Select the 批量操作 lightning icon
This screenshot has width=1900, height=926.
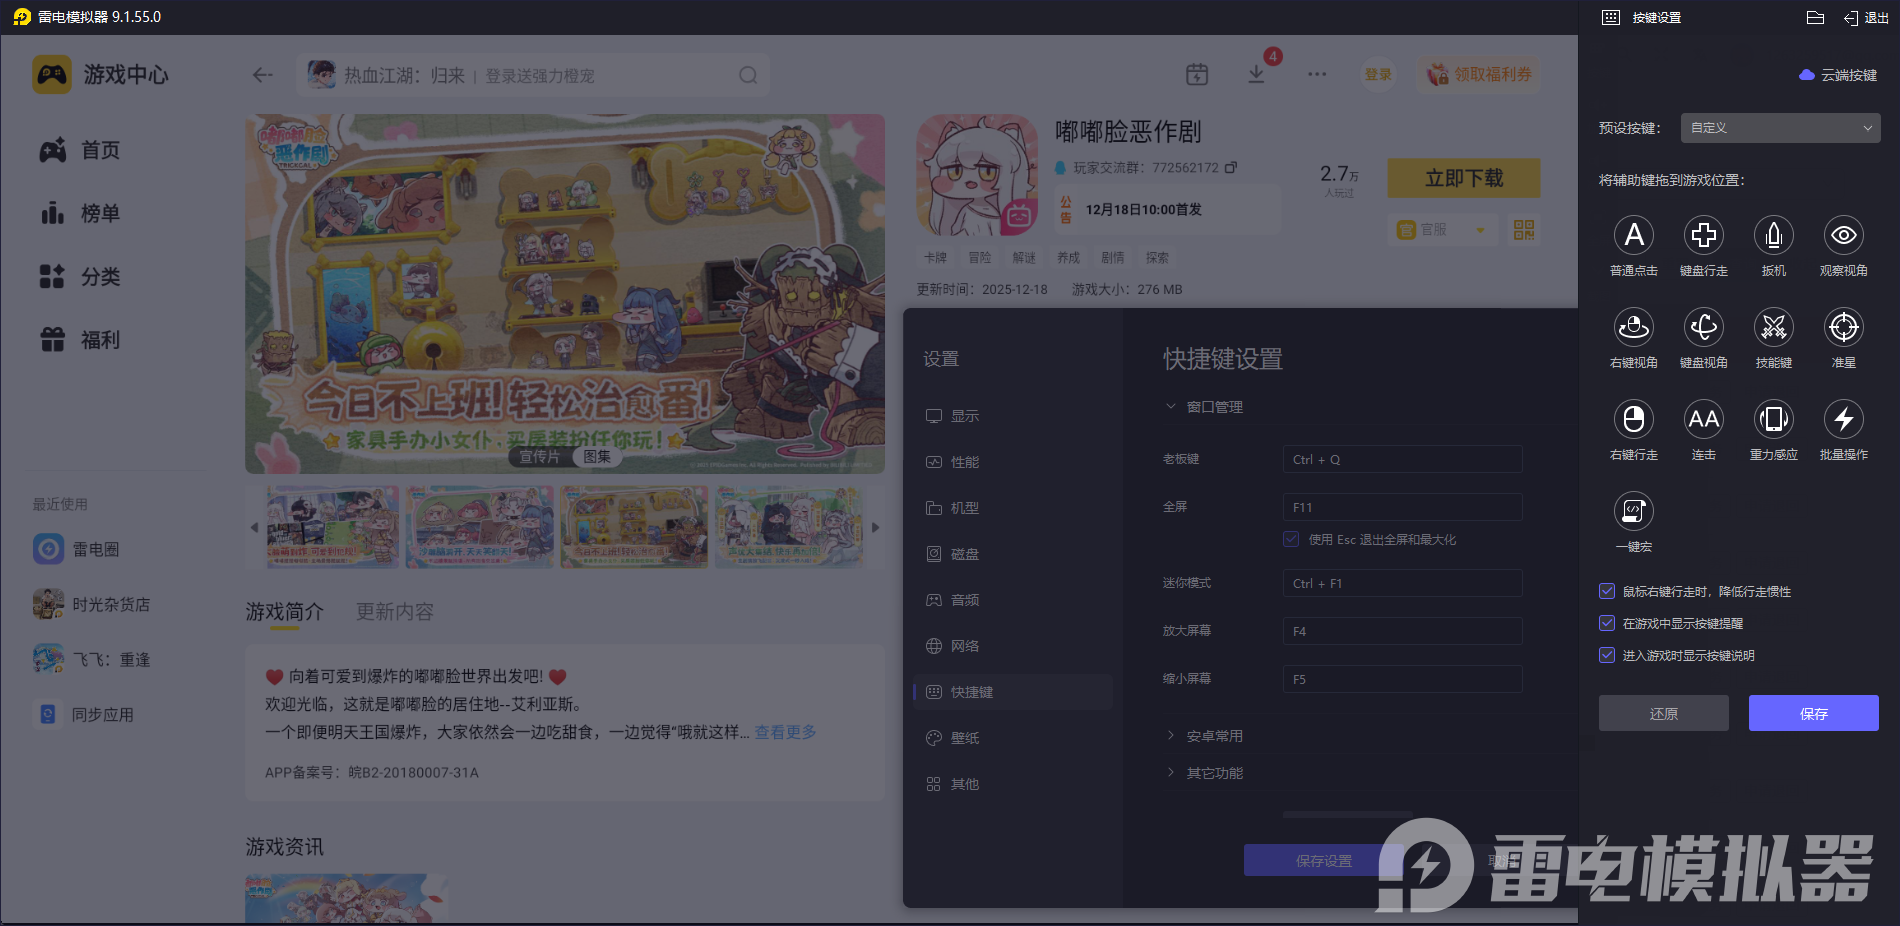tap(1844, 419)
